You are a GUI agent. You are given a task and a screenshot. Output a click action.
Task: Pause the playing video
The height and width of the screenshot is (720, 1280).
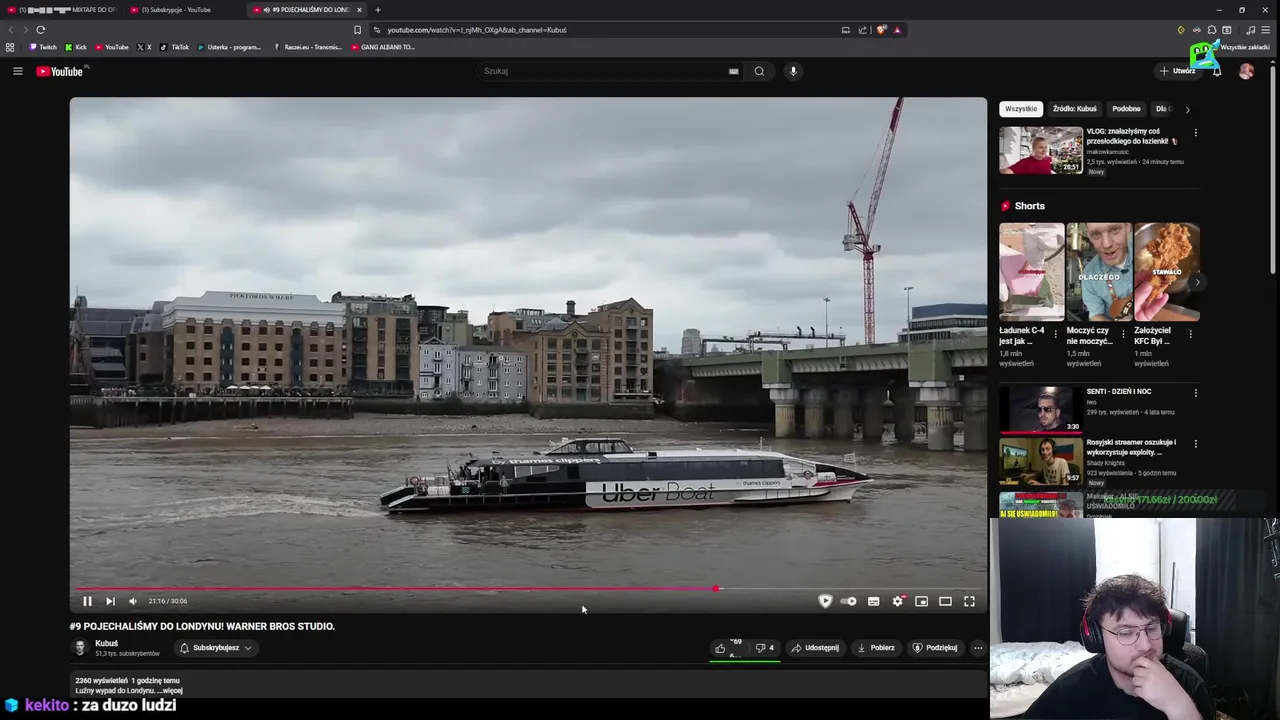87,601
